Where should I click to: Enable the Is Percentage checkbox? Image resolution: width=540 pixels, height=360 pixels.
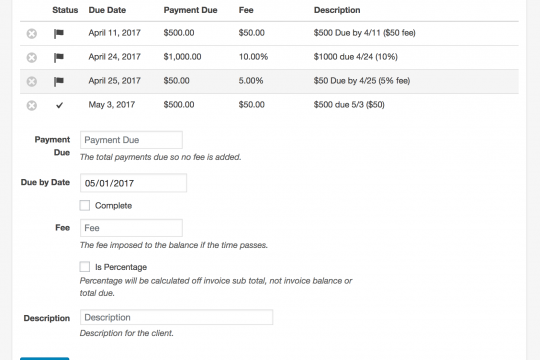tap(85, 267)
